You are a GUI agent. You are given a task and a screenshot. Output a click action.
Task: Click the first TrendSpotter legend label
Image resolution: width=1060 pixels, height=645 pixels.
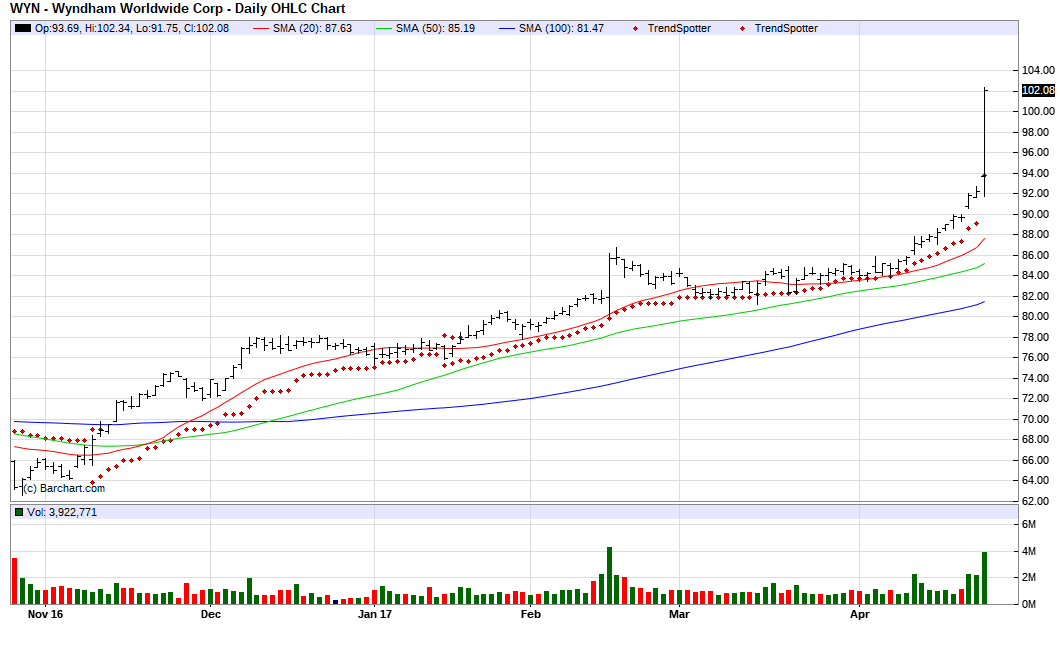pyautogui.click(x=679, y=28)
